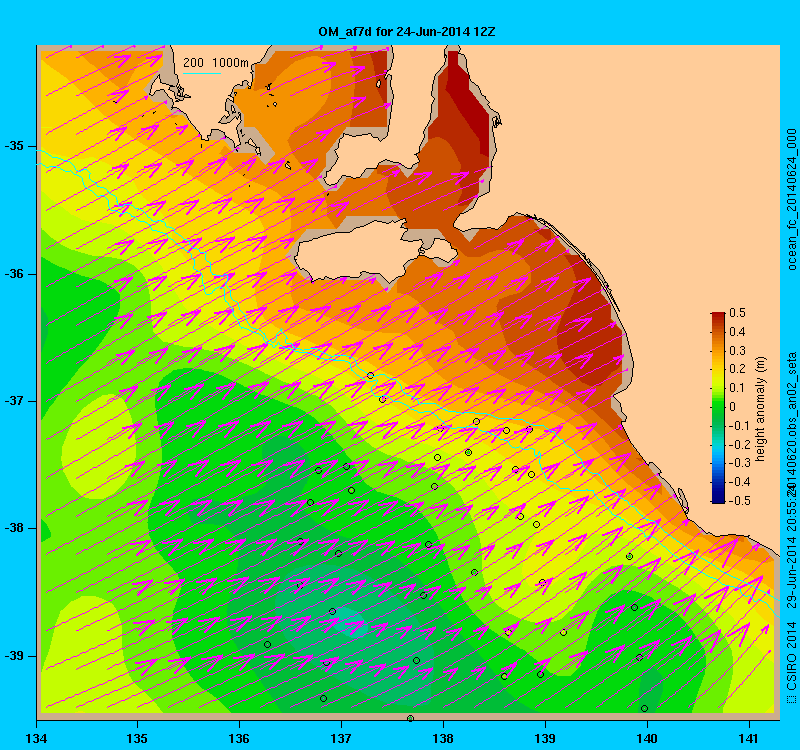Image resolution: width=800 pixels, height=750 pixels.
Task: Click the colorbar tick label '0.2'
Action: pyautogui.click(x=738, y=369)
